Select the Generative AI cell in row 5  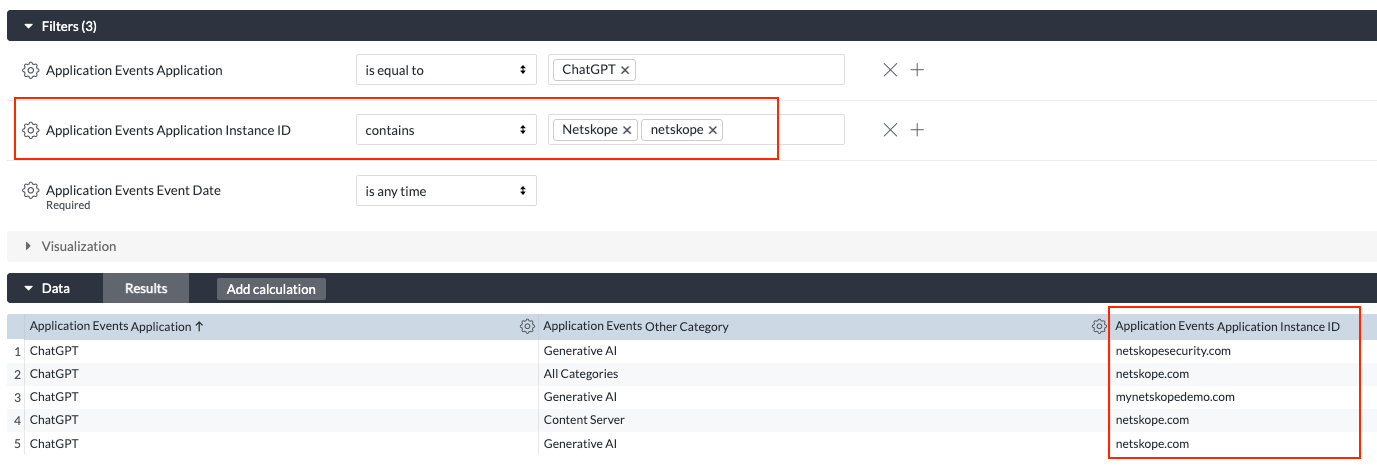tap(580, 443)
